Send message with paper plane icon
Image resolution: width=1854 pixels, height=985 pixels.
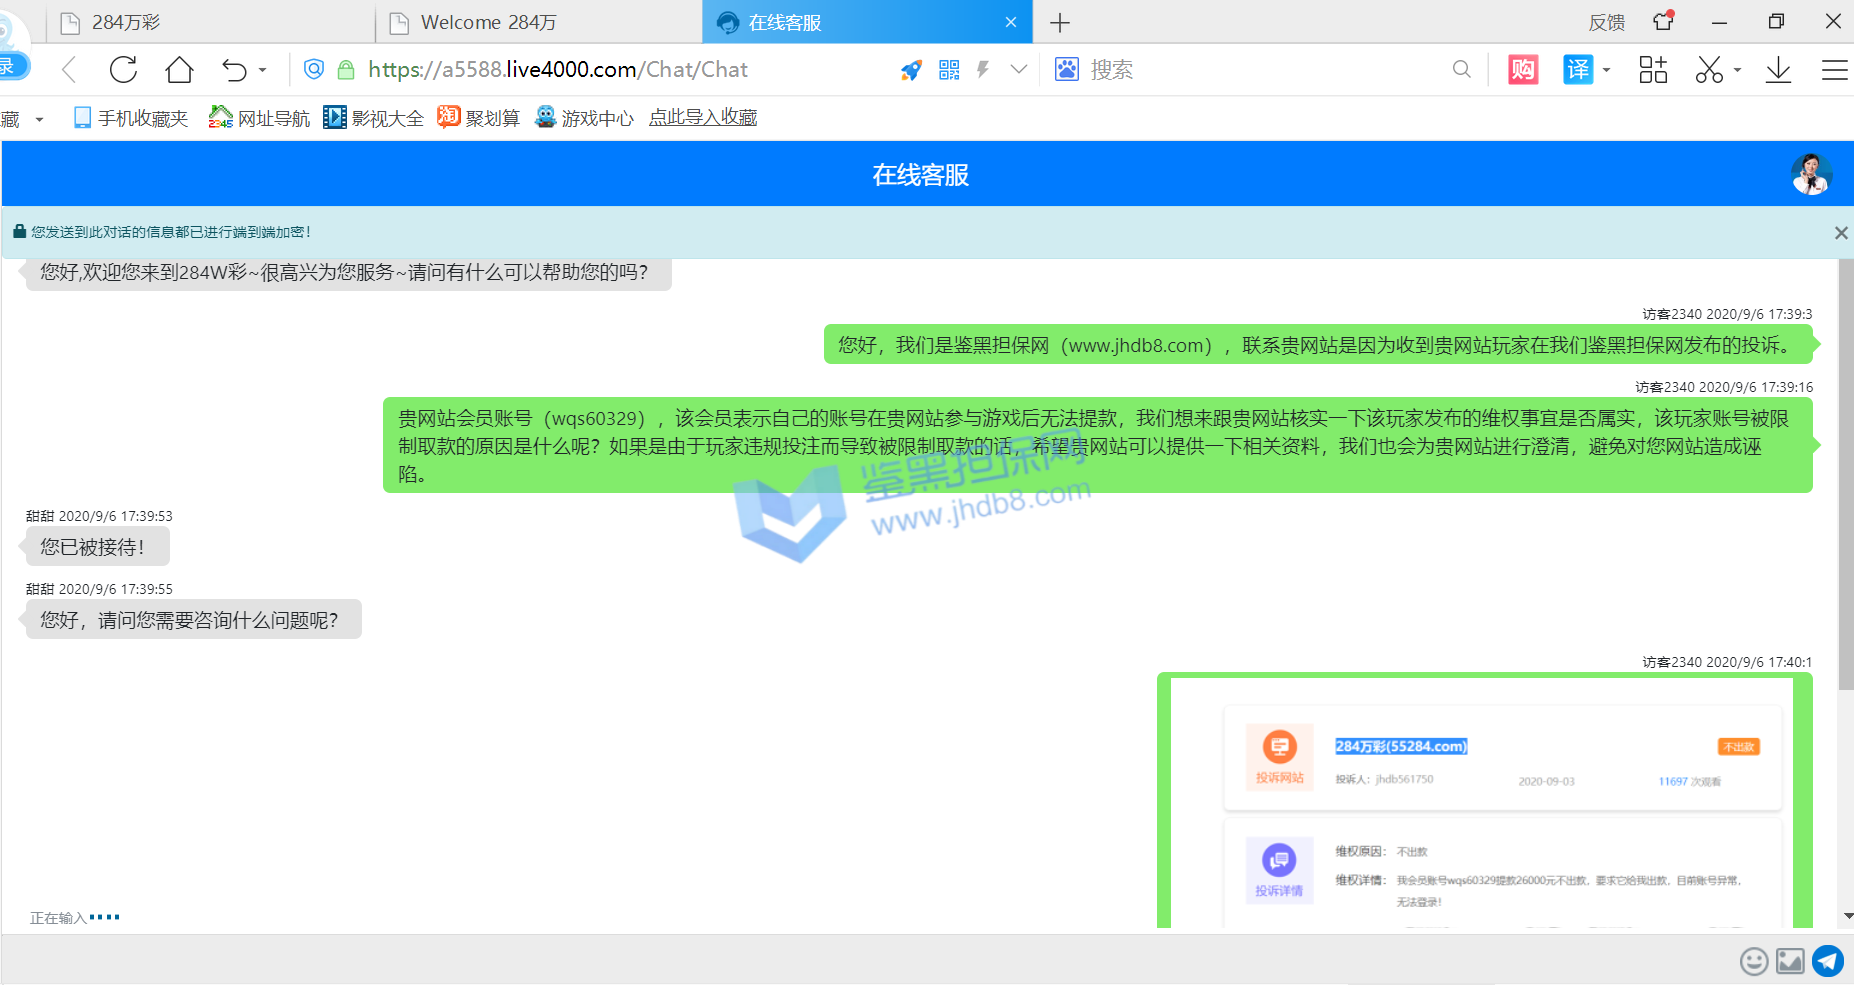click(1828, 961)
